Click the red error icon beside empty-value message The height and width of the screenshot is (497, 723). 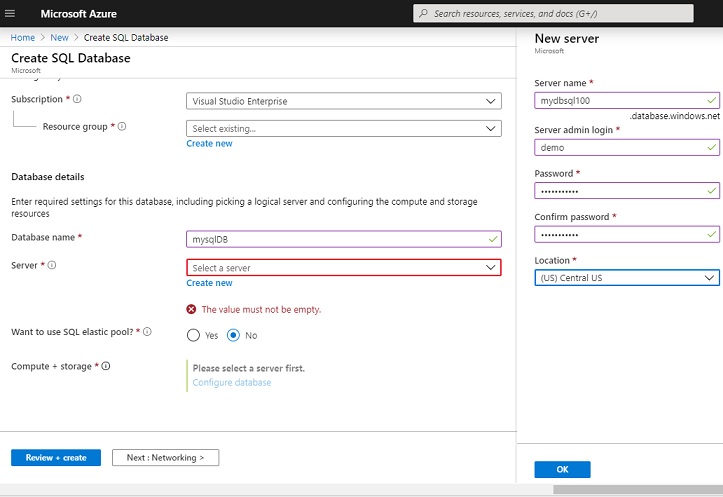(191, 309)
